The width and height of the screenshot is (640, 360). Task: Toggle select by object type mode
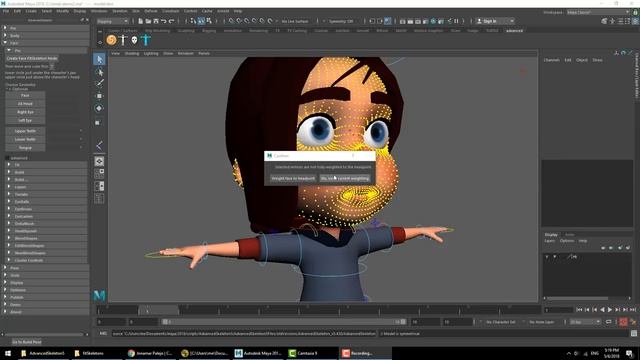click(x=201, y=21)
